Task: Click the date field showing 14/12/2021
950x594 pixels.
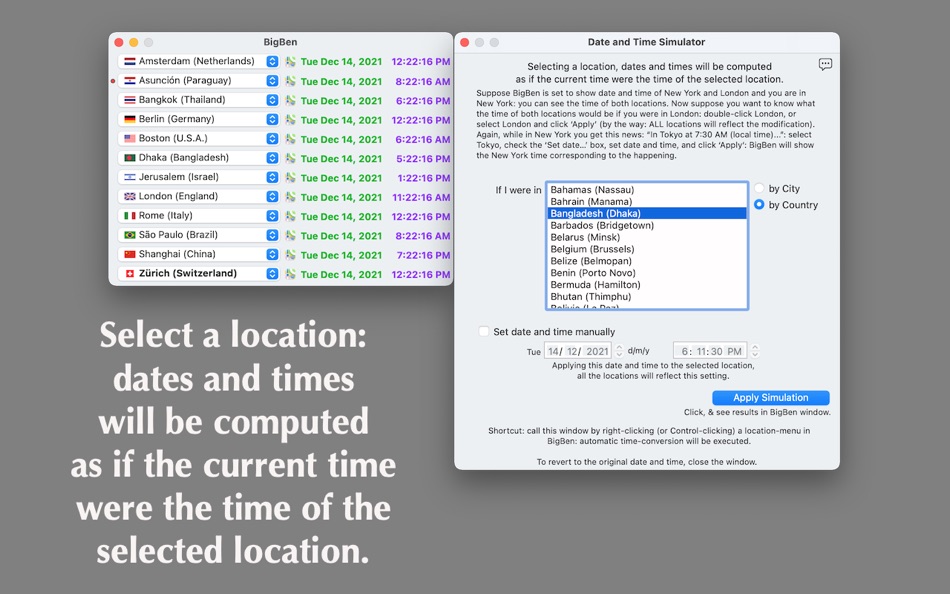Action: pyautogui.click(x=579, y=351)
